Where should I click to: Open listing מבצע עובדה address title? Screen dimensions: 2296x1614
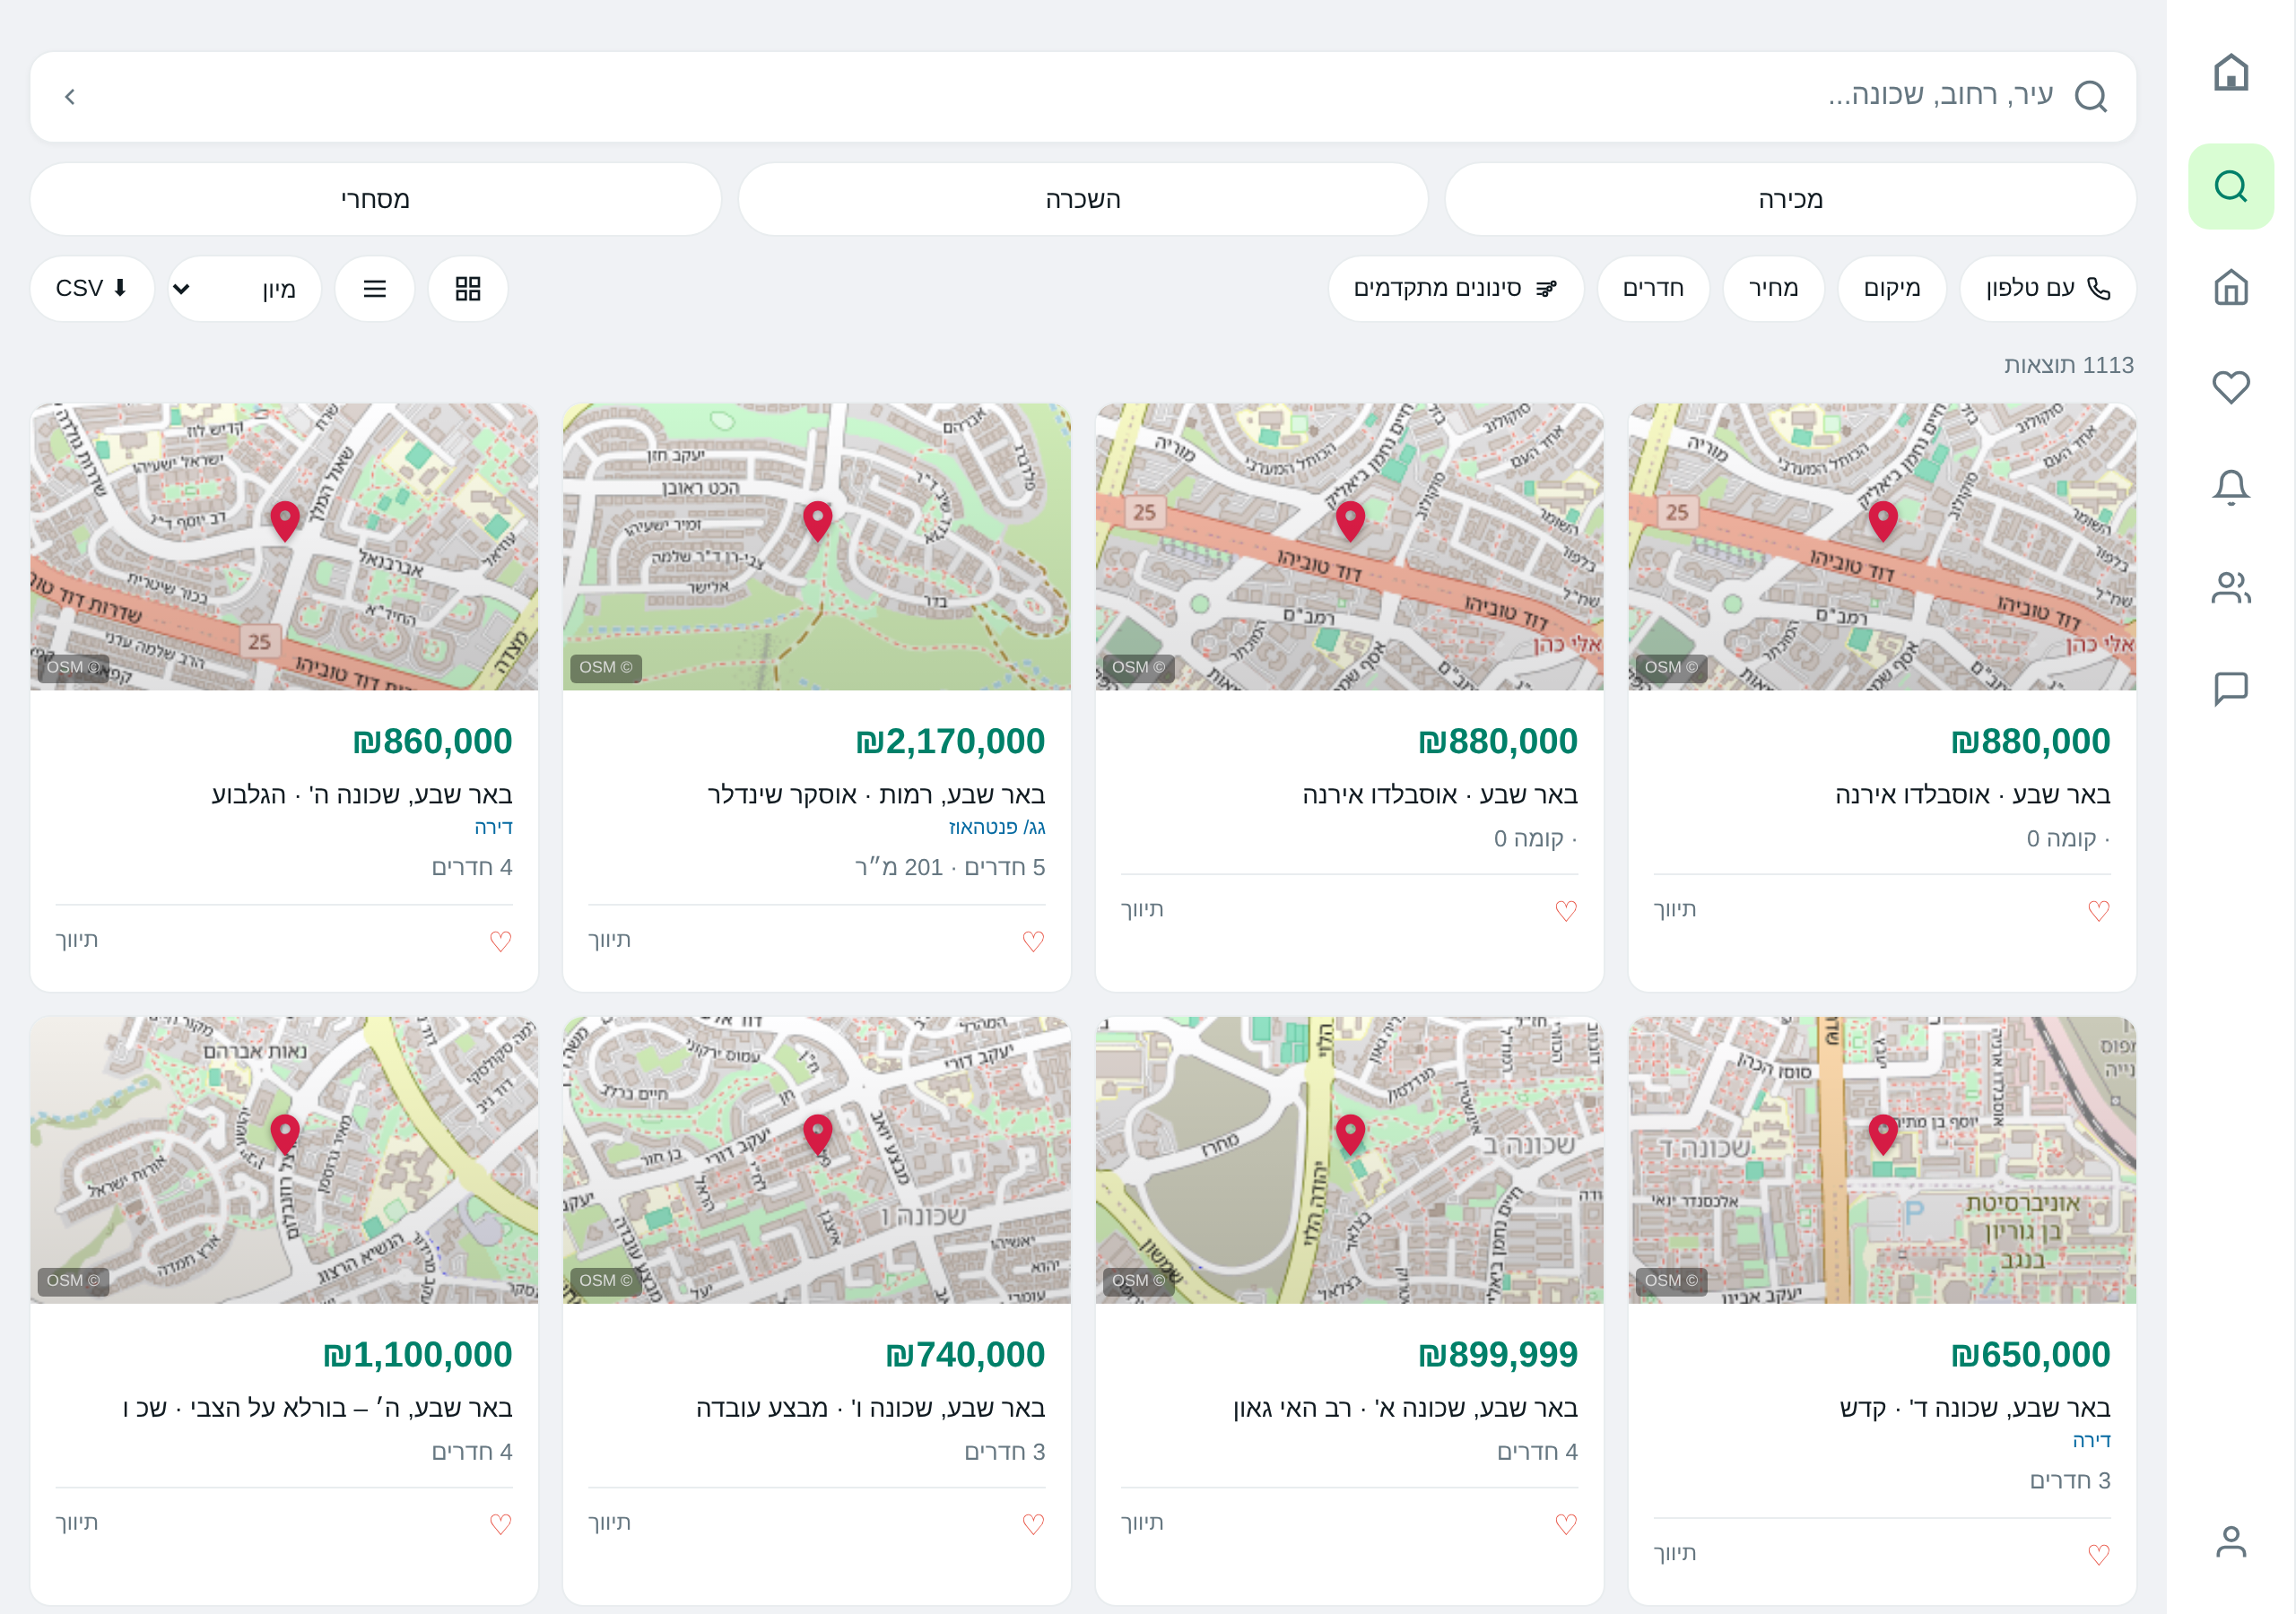(x=870, y=1407)
